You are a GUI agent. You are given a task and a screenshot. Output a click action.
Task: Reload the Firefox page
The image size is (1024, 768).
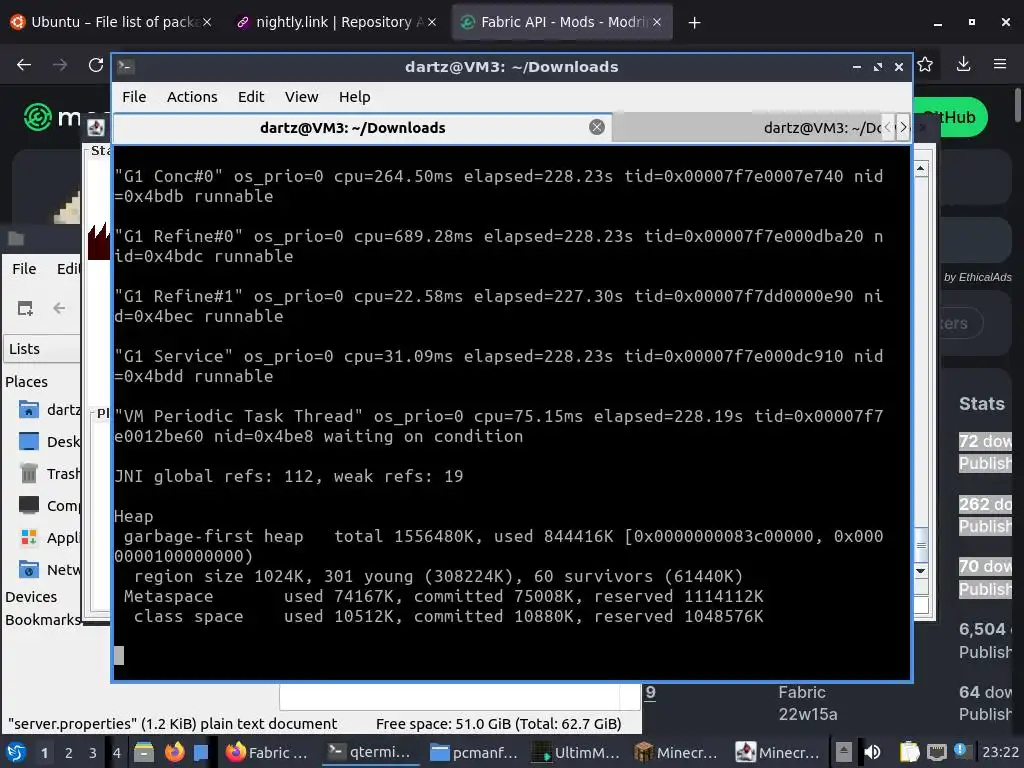[x=96, y=65]
